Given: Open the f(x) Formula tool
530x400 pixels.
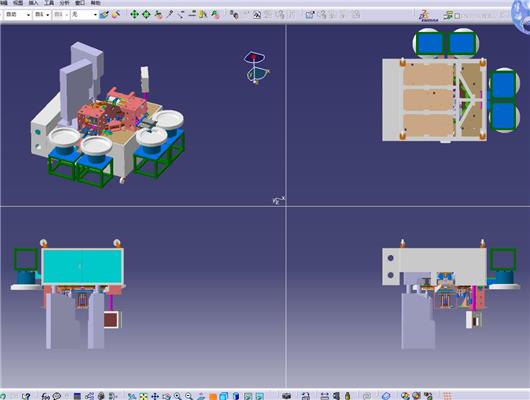Looking at the screenshot, I should [45, 396].
